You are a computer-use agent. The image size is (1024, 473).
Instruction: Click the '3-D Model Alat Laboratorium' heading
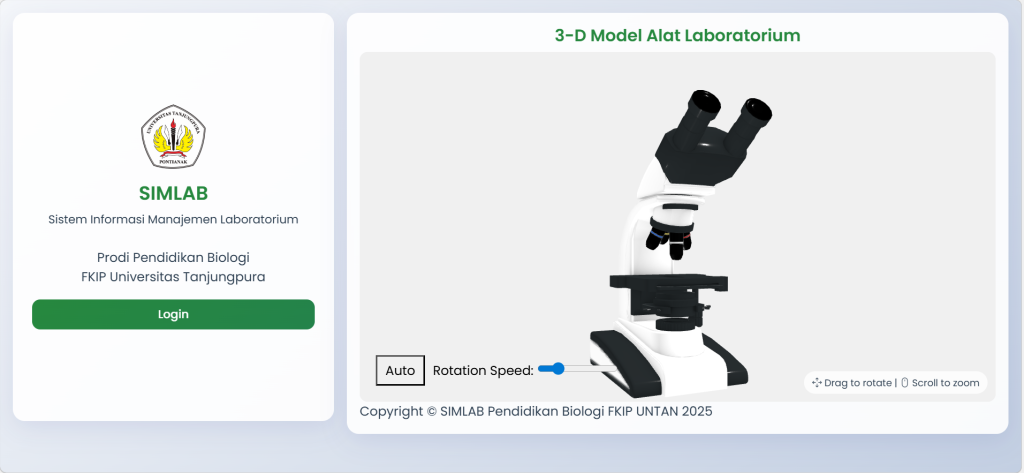pyautogui.click(x=677, y=36)
